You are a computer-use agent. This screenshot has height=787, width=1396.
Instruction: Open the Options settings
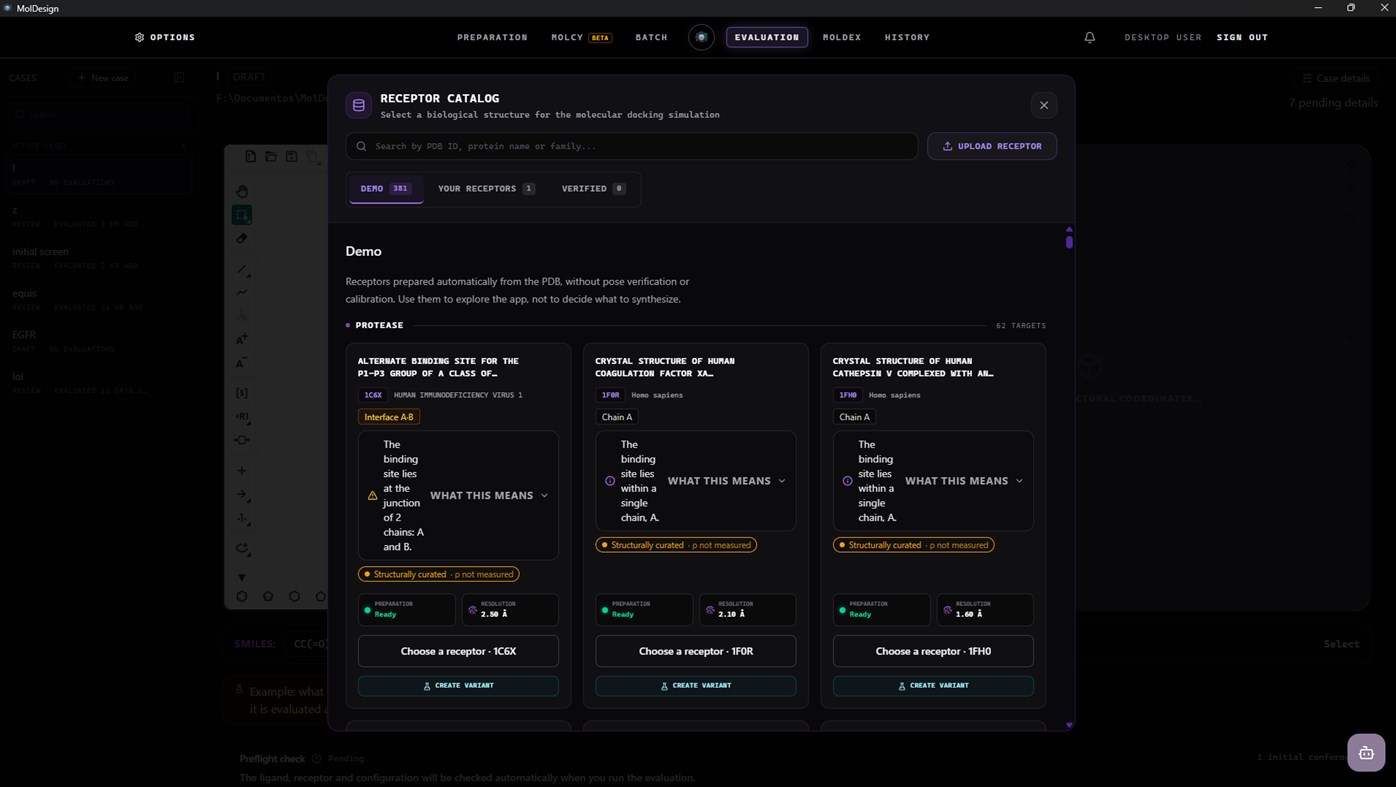(x=165, y=37)
